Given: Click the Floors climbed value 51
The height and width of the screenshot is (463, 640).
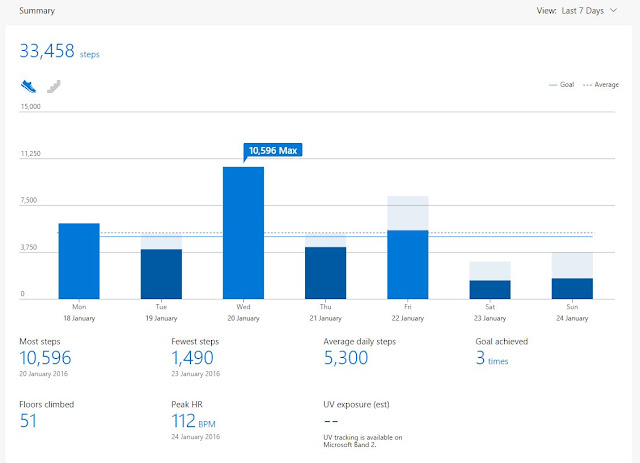Looking at the screenshot, I should coord(28,421).
